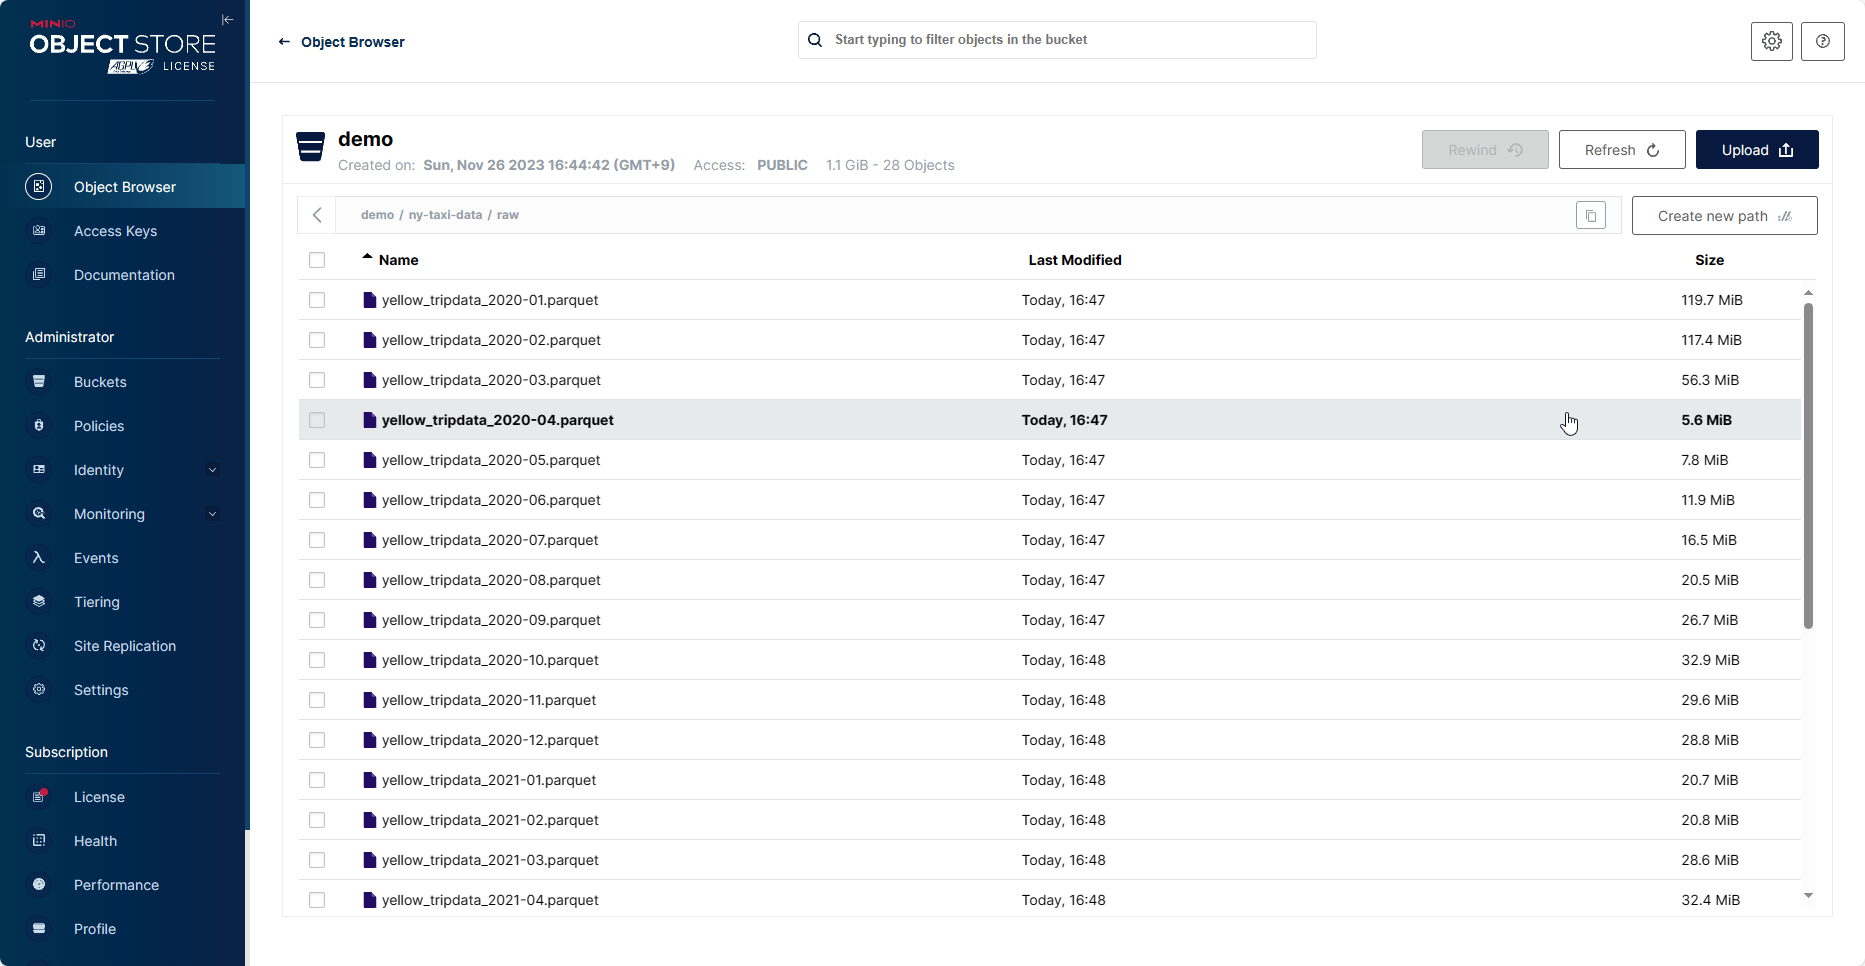Click the back arrow beside Object Browser title

point(284,42)
